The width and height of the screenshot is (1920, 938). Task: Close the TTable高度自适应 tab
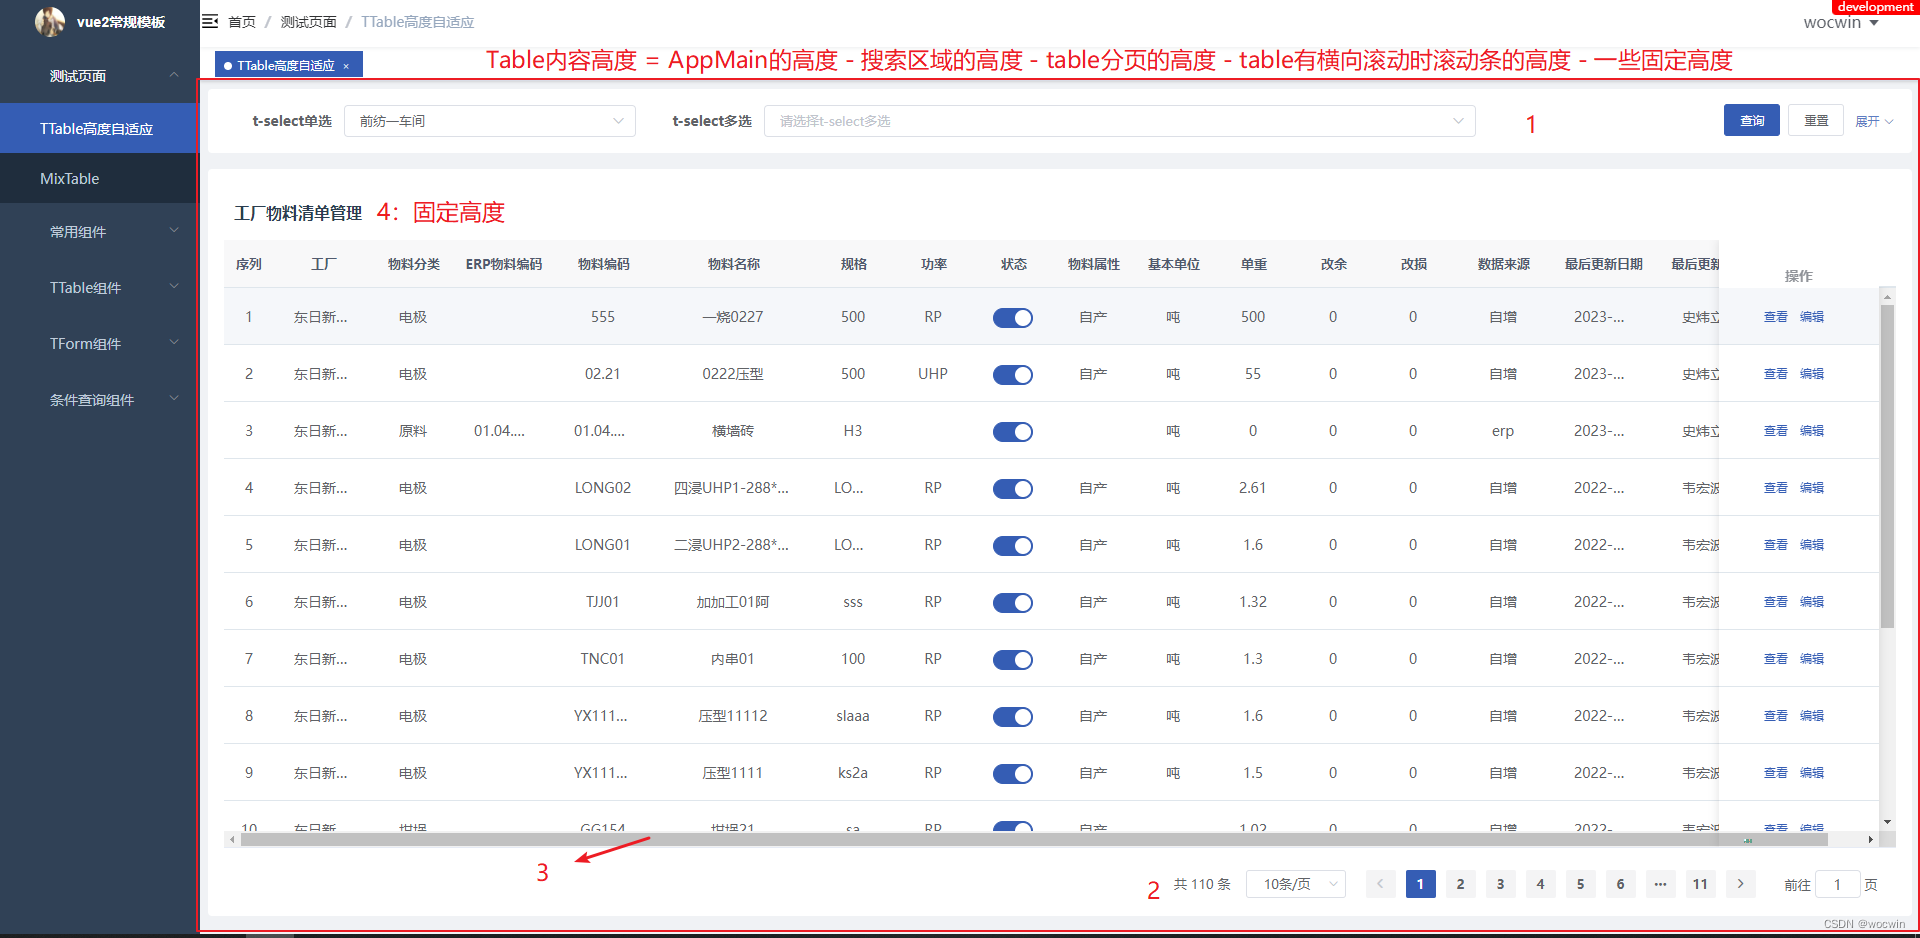(346, 66)
